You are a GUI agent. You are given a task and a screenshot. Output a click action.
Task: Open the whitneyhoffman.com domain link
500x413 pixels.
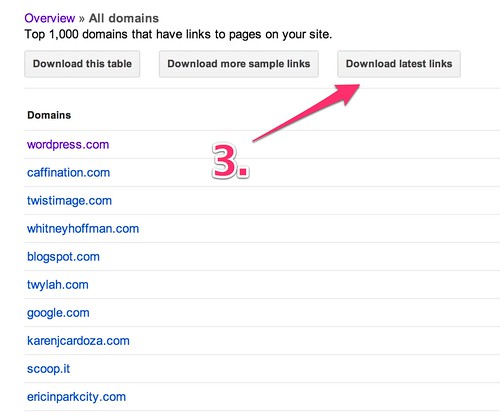click(x=83, y=229)
